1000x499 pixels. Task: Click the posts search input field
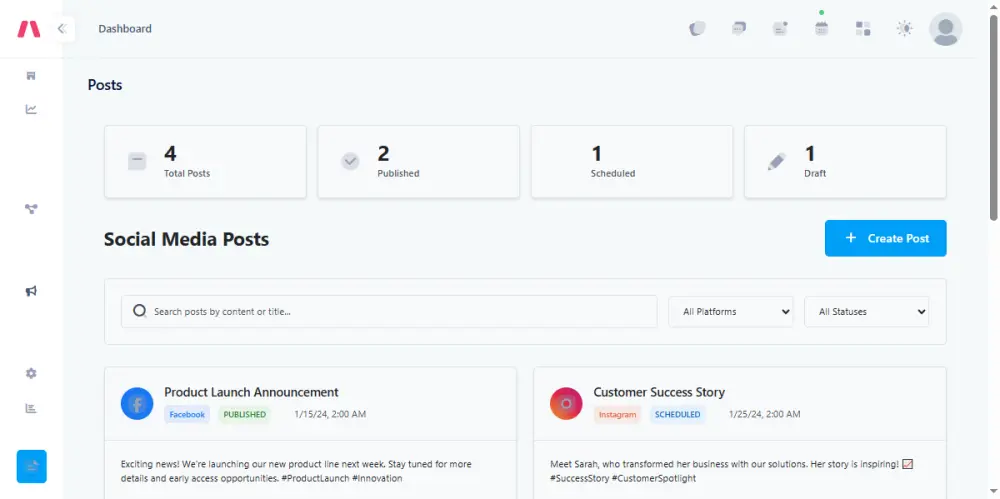coord(400,312)
